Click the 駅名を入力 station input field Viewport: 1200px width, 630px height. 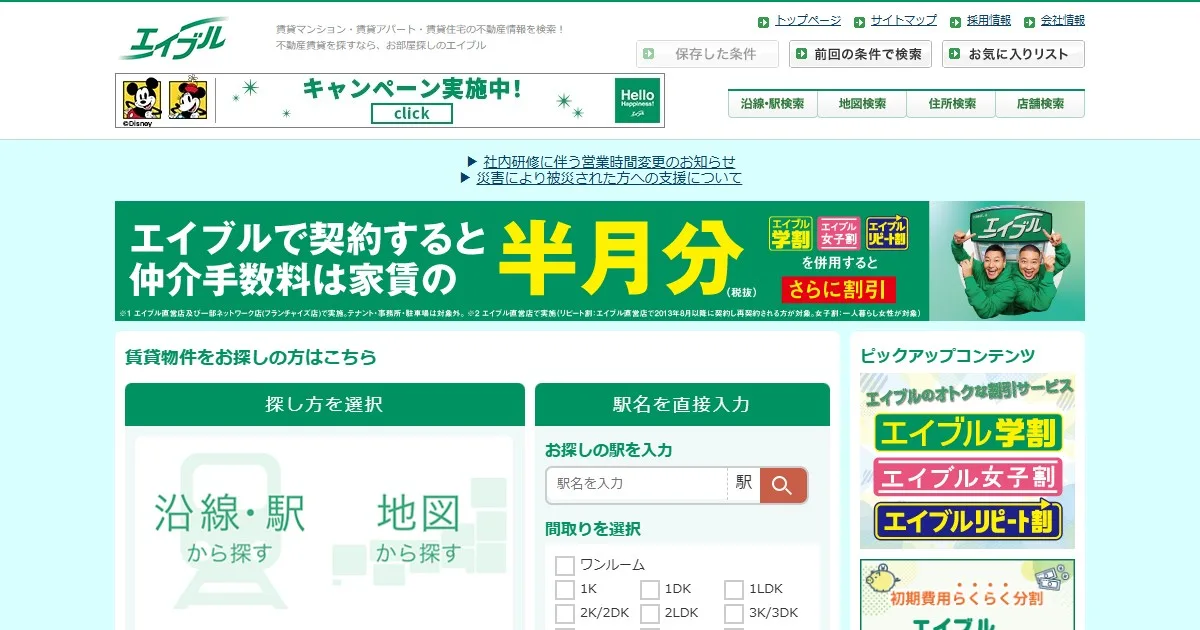(637, 485)
